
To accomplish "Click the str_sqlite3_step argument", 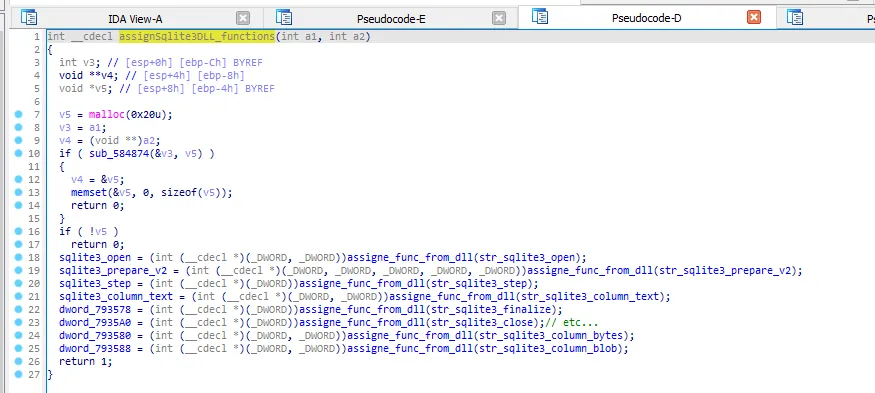I will point(480,283).
